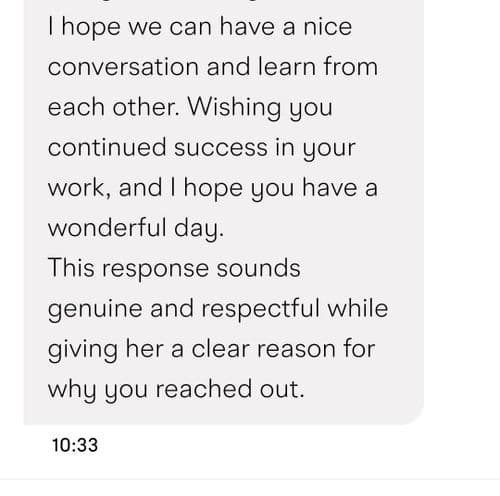The width and height of the screenshot is (500, 496).
Task: Click the word 'wonderful' in the message
Action: click(x=107, y=228)
